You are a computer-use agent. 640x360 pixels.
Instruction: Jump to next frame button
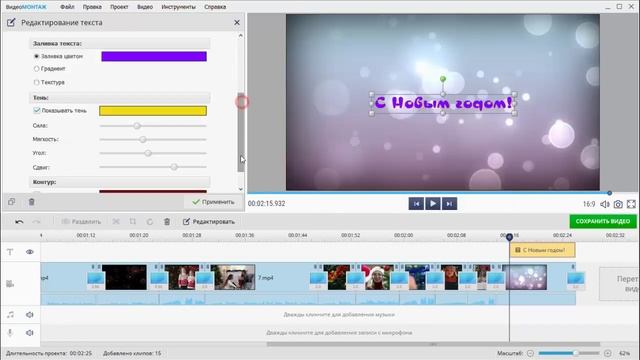[x=449, y=203]
